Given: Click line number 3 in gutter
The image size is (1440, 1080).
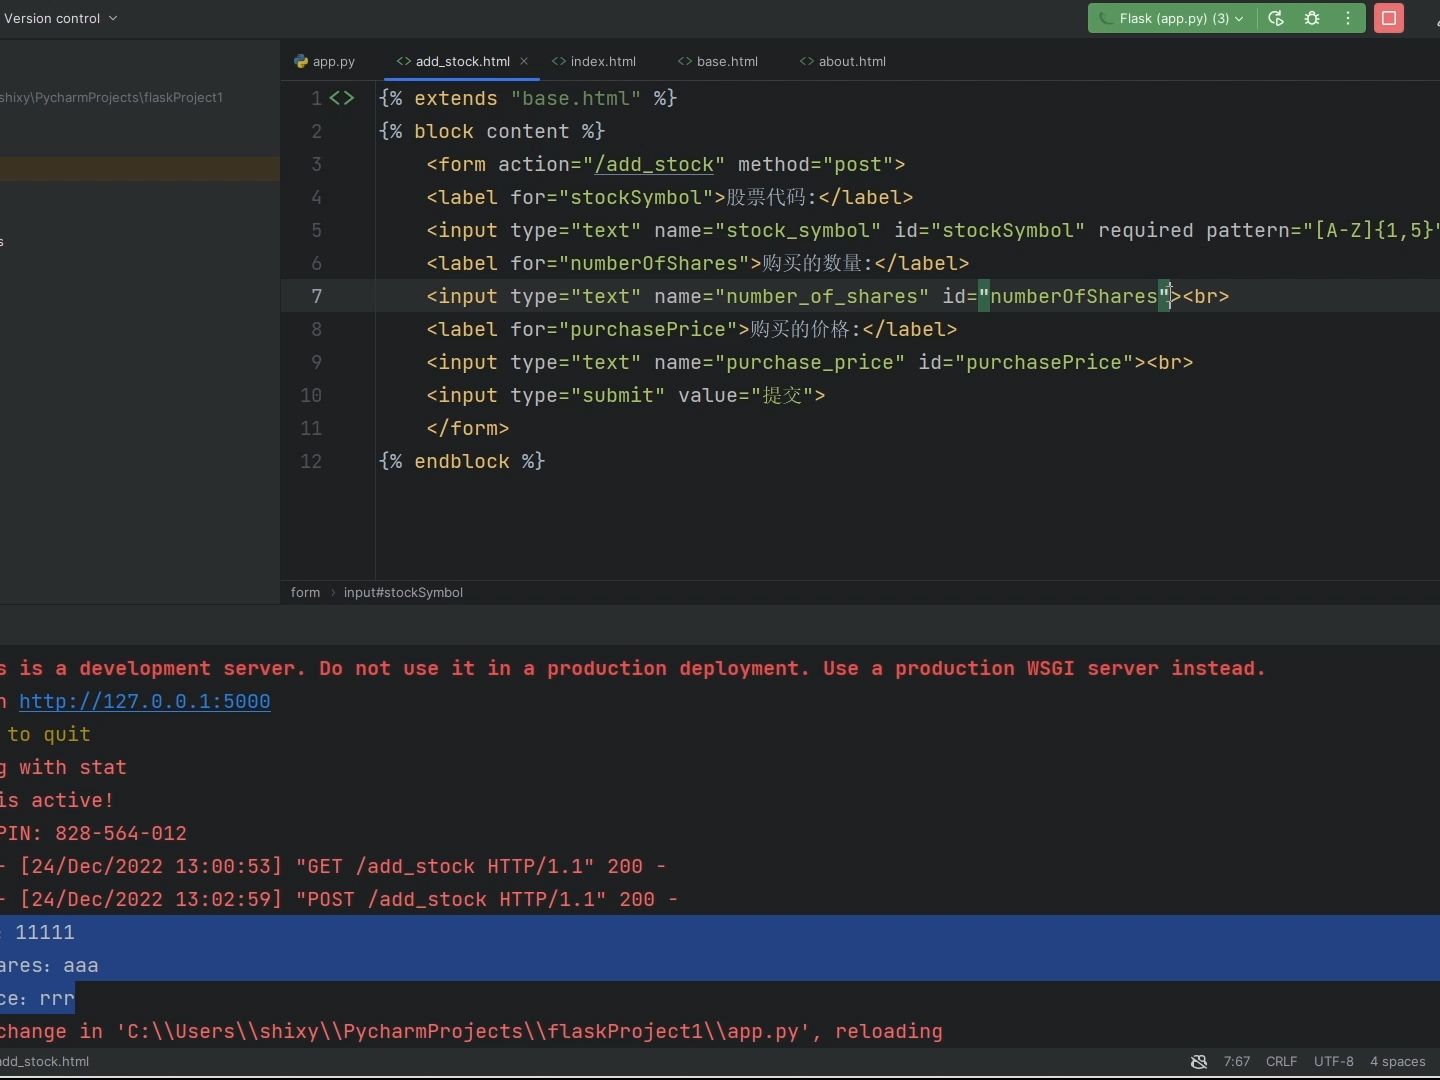Looking at the screenshot, I should pos(316,164).
